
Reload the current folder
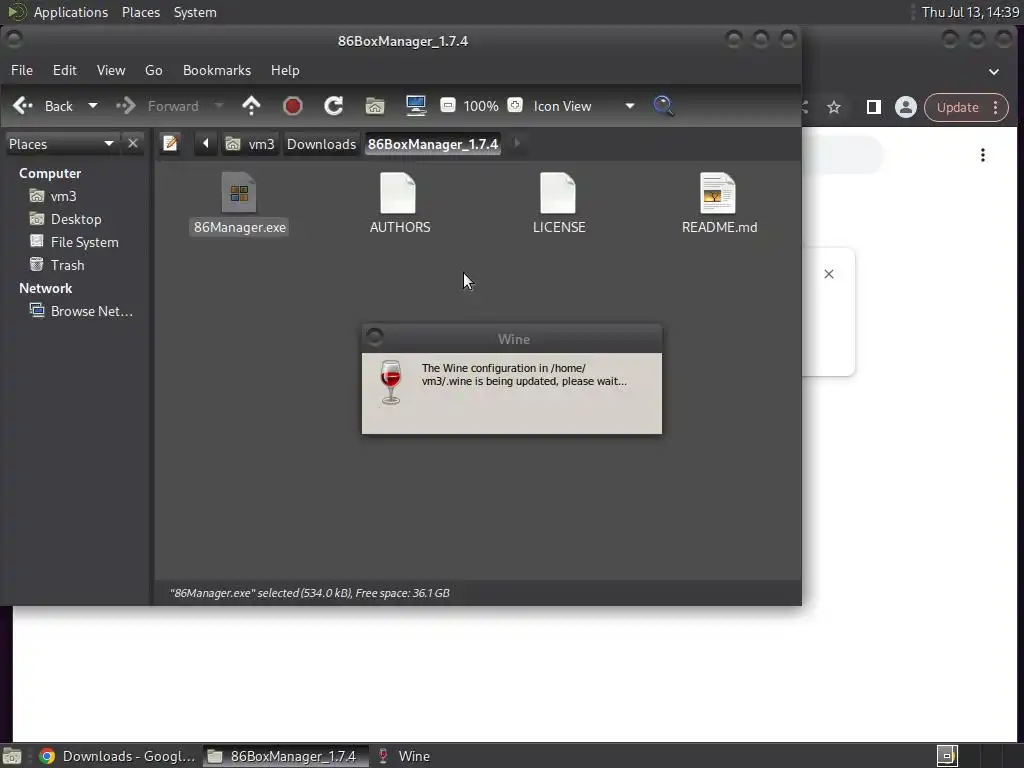334,106
